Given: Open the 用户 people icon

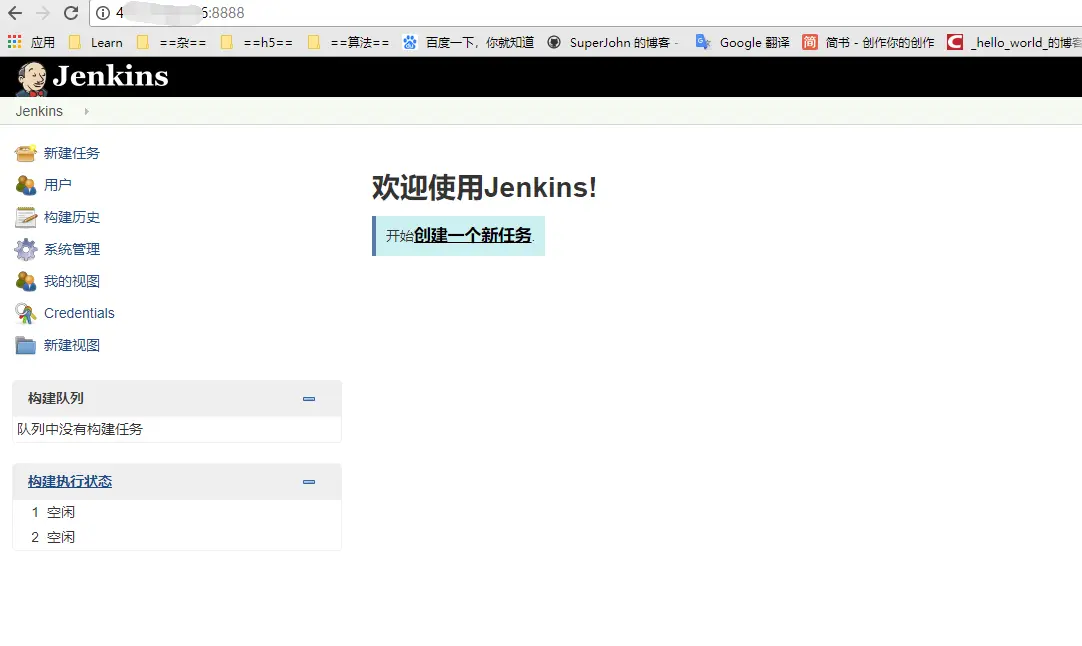Looking at the screenshot, I should click(26, 185).
